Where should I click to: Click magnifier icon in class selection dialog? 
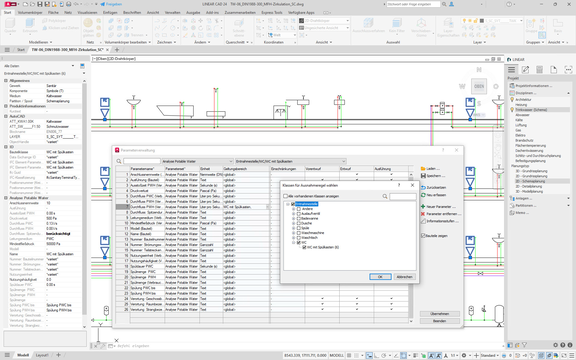[385, 197]
